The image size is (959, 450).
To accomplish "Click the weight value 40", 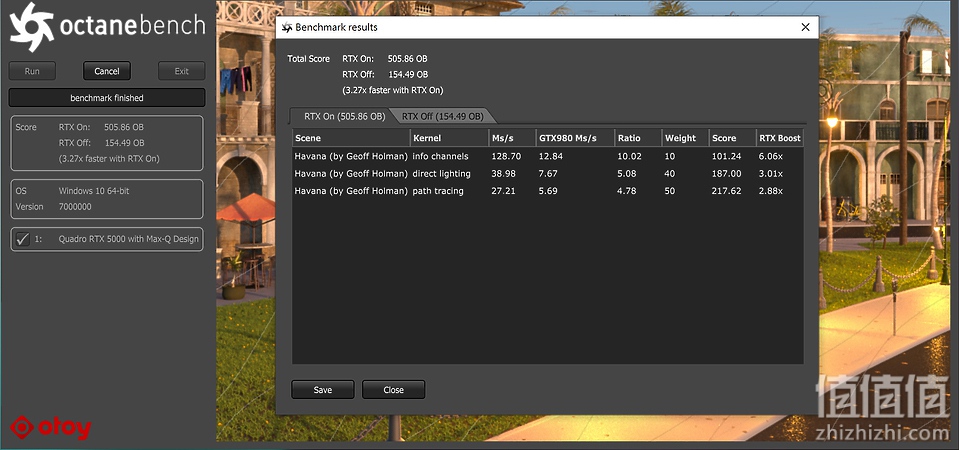I will 670,174.
